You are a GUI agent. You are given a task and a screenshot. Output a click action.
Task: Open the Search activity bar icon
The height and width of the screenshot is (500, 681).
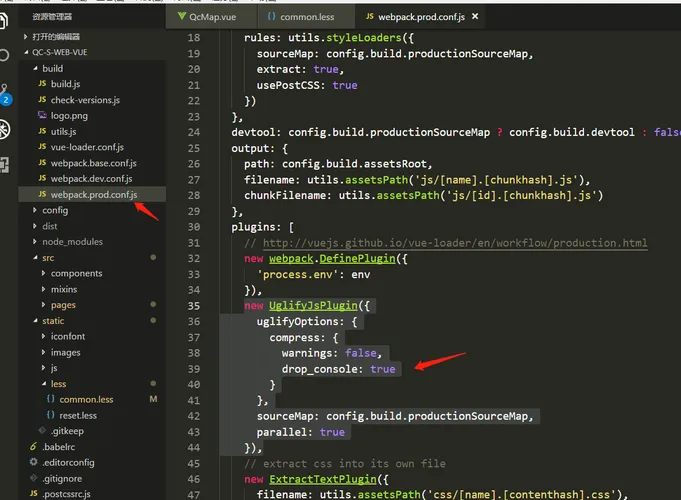click(x=4, y=55)
